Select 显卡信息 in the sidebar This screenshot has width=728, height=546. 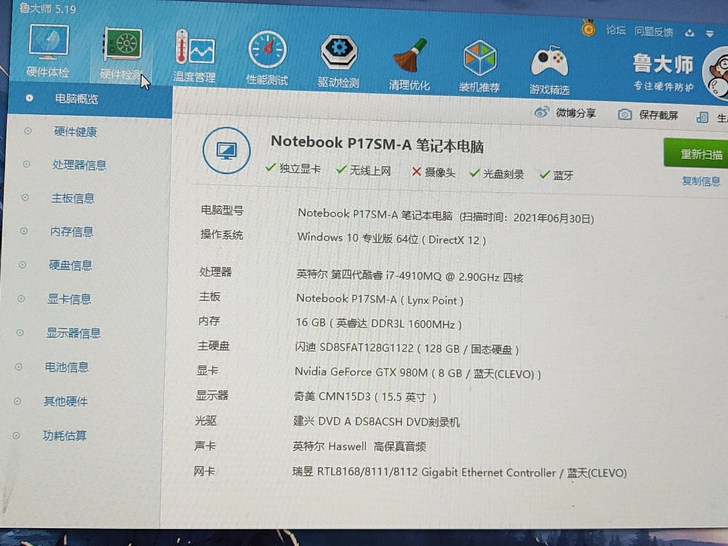point(69,299)
